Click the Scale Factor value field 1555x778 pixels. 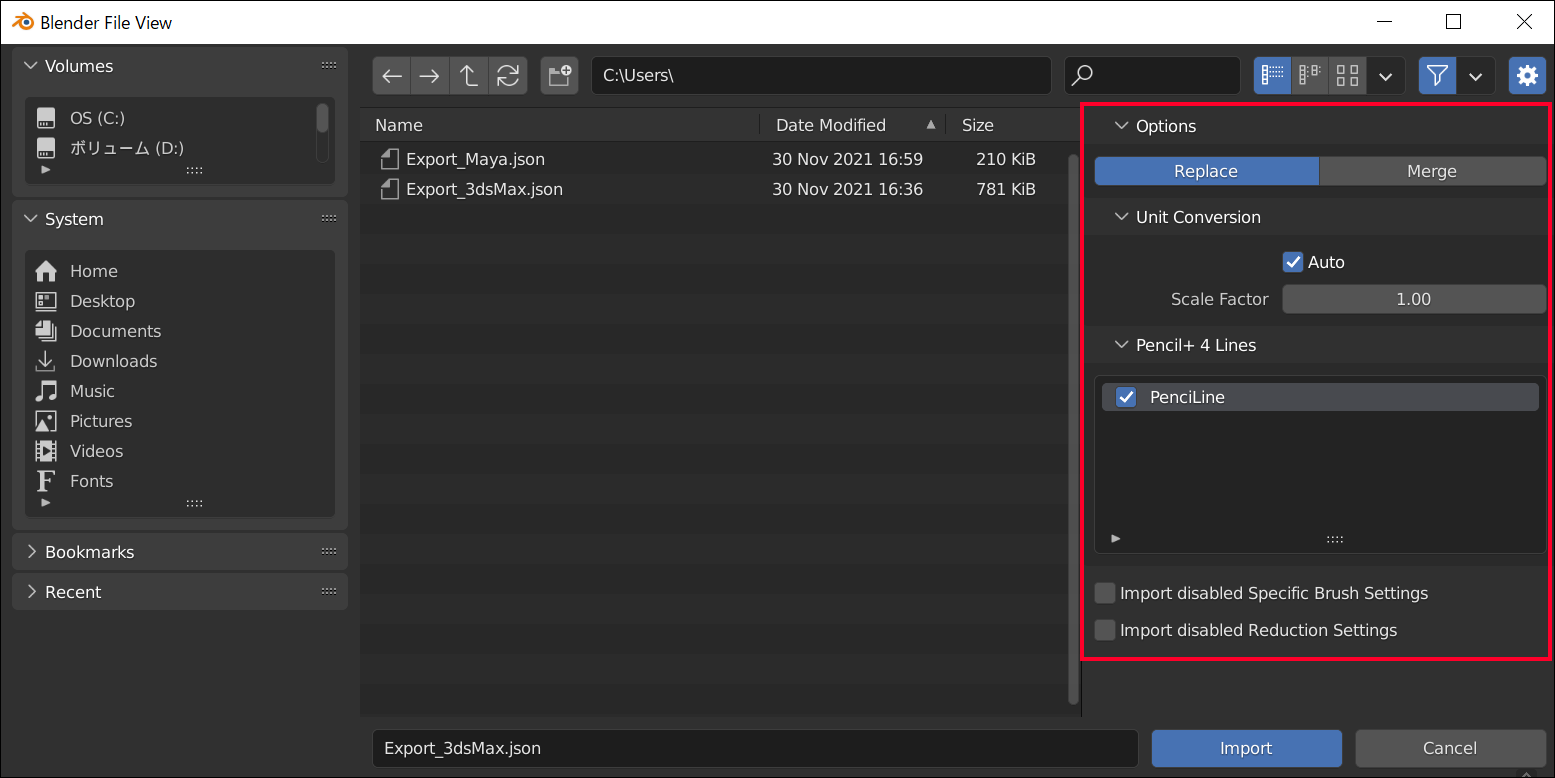(x=1414, y=299)
